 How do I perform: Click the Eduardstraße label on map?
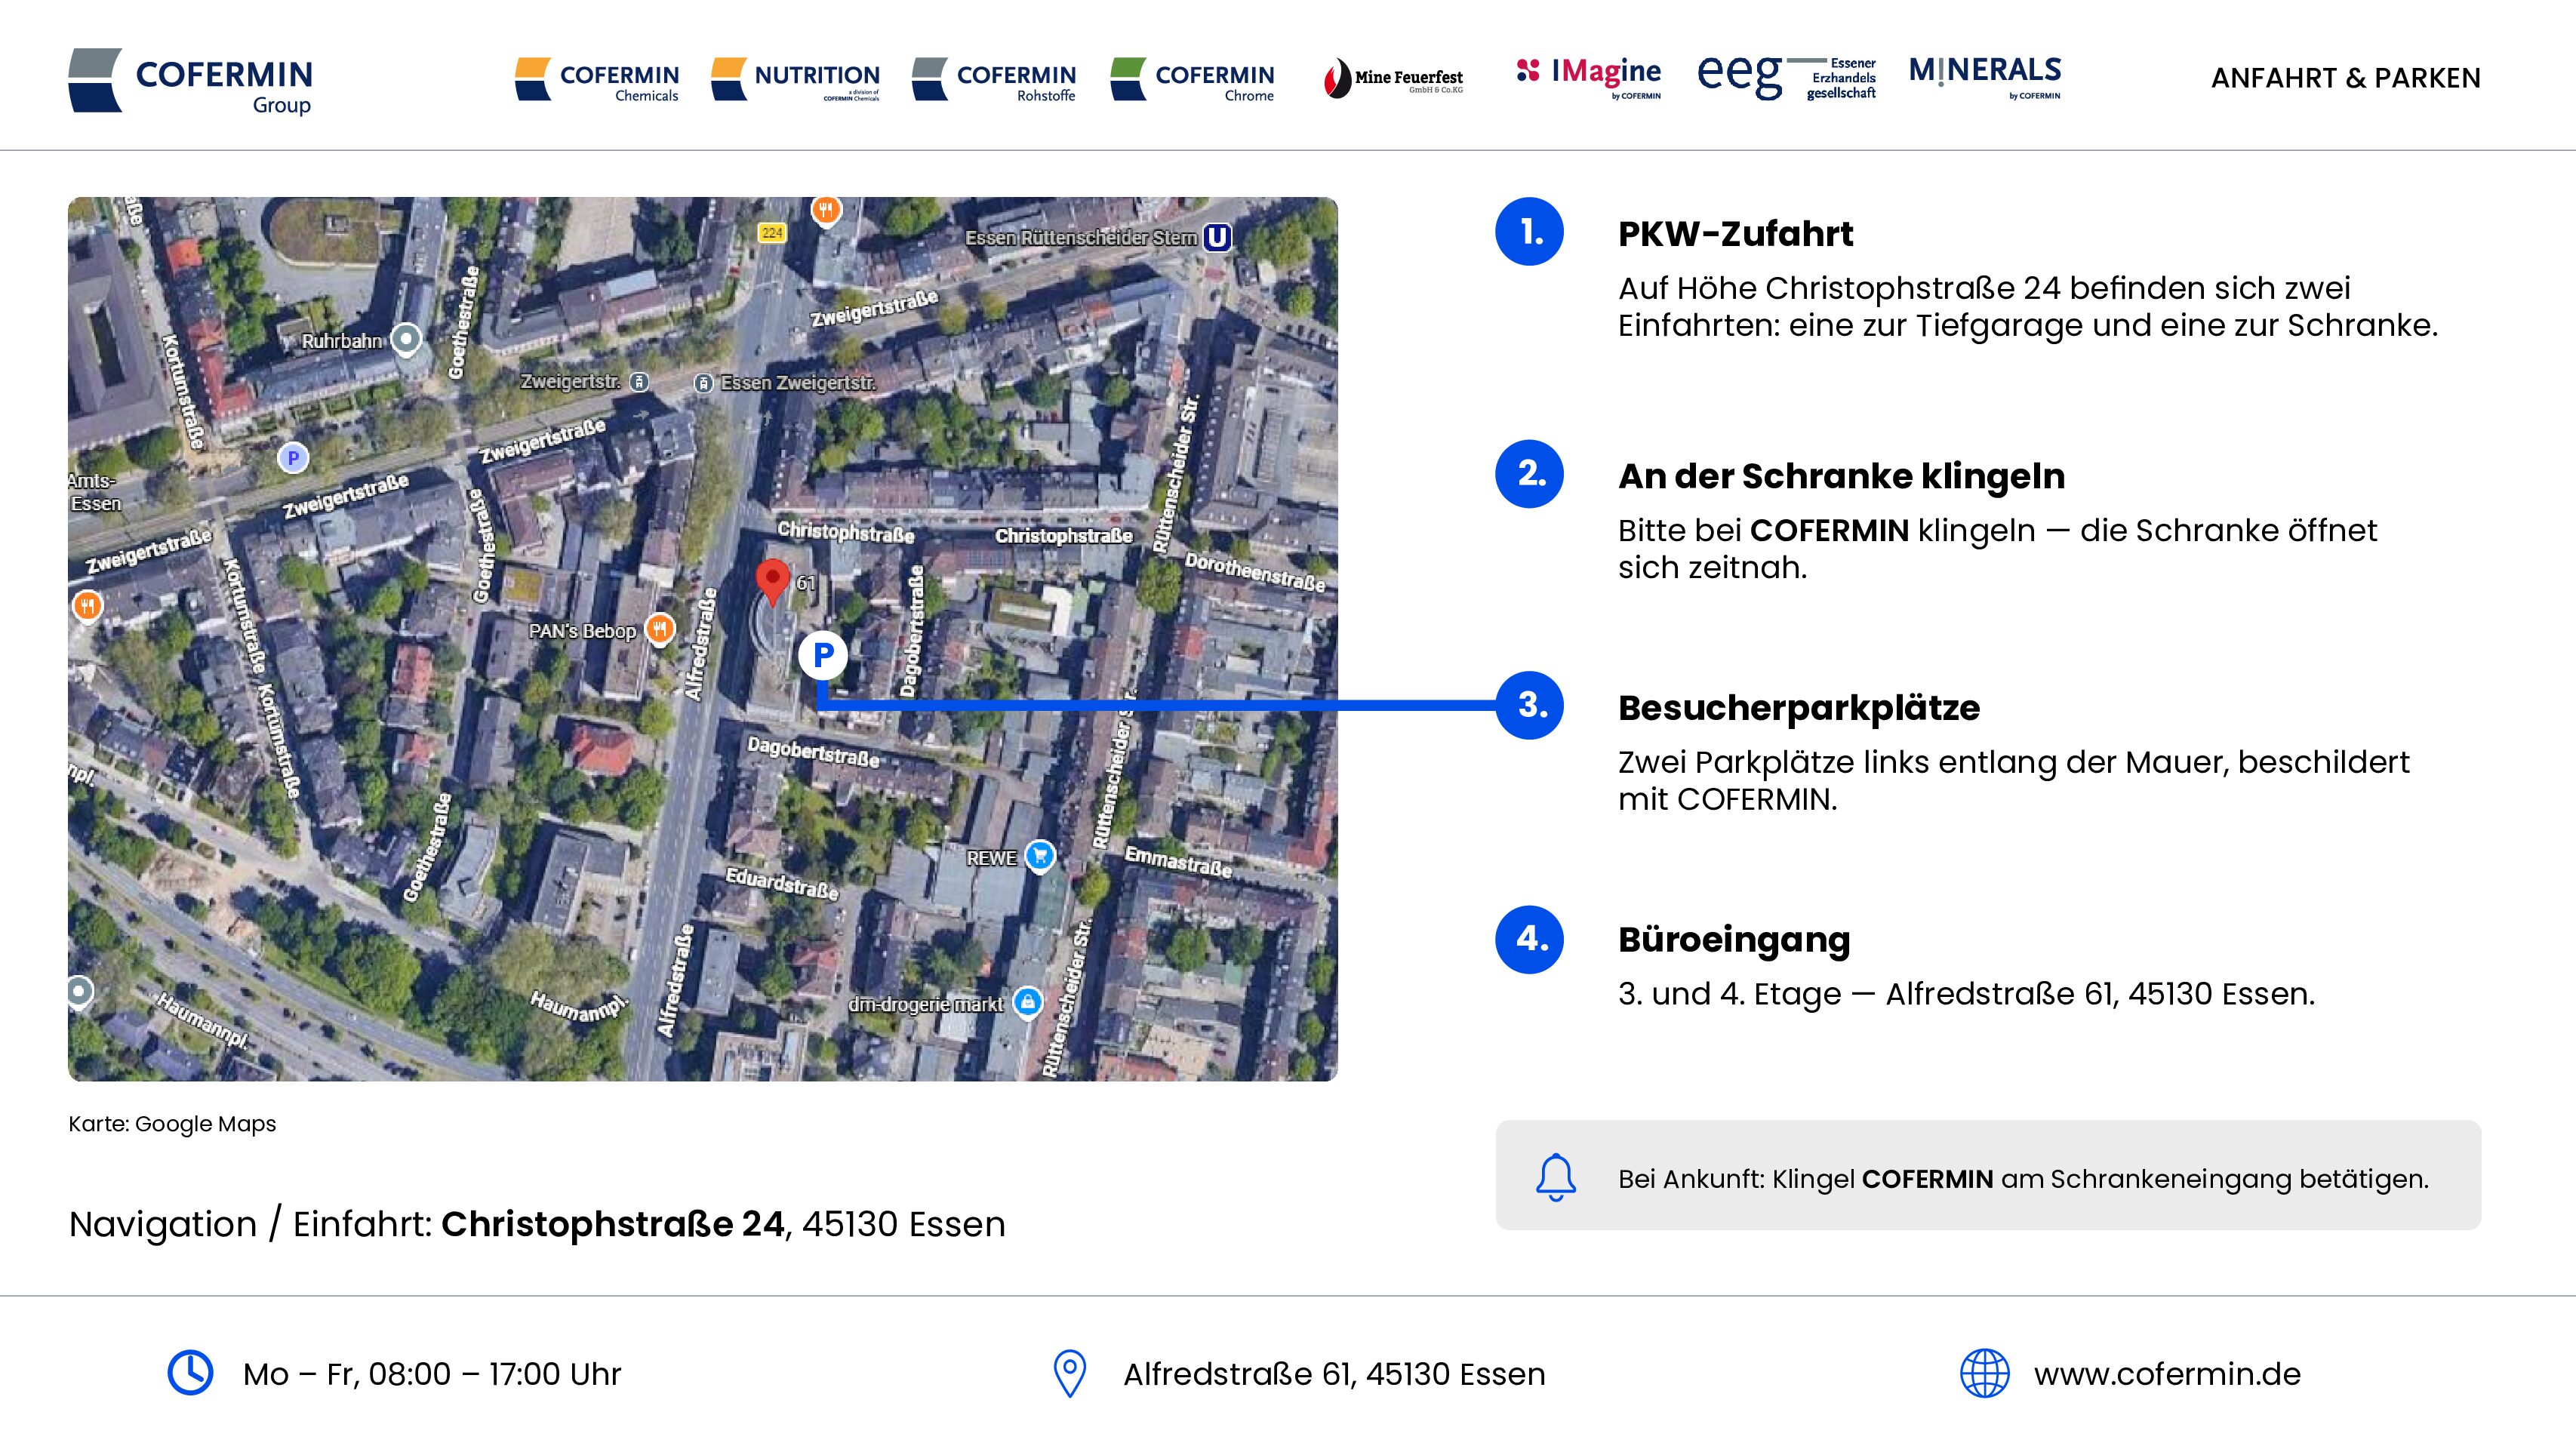coord(782,884)
